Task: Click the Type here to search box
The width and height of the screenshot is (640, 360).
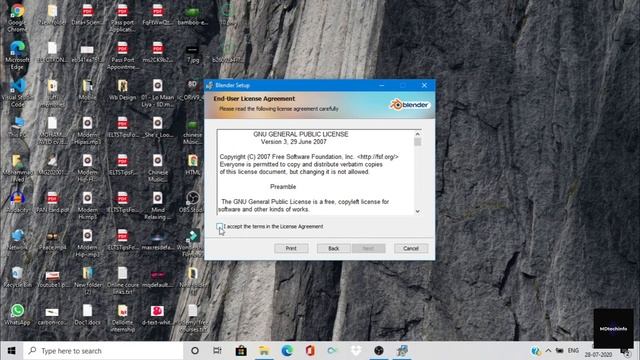Action: tap(103, 351)
